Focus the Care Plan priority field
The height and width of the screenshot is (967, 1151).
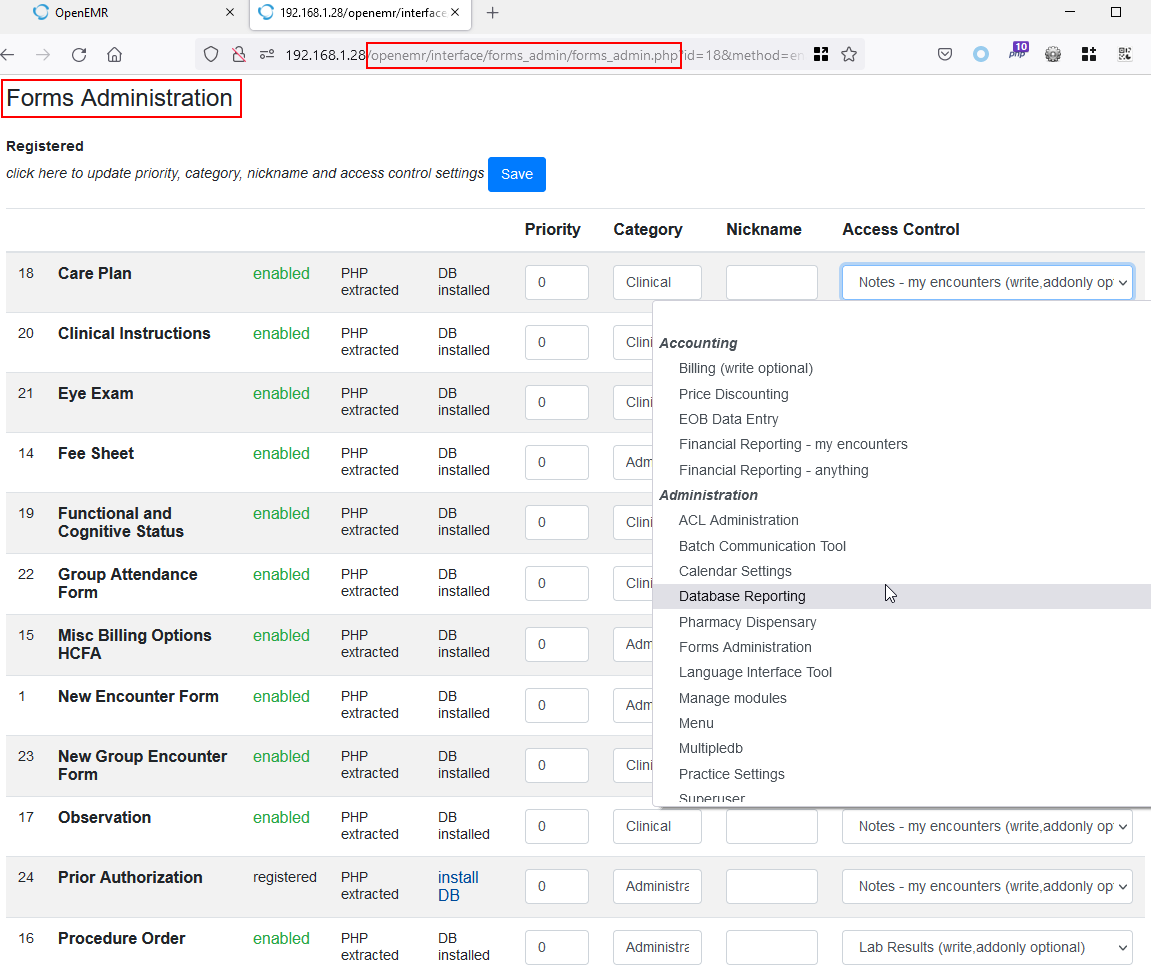click(556, 282)
